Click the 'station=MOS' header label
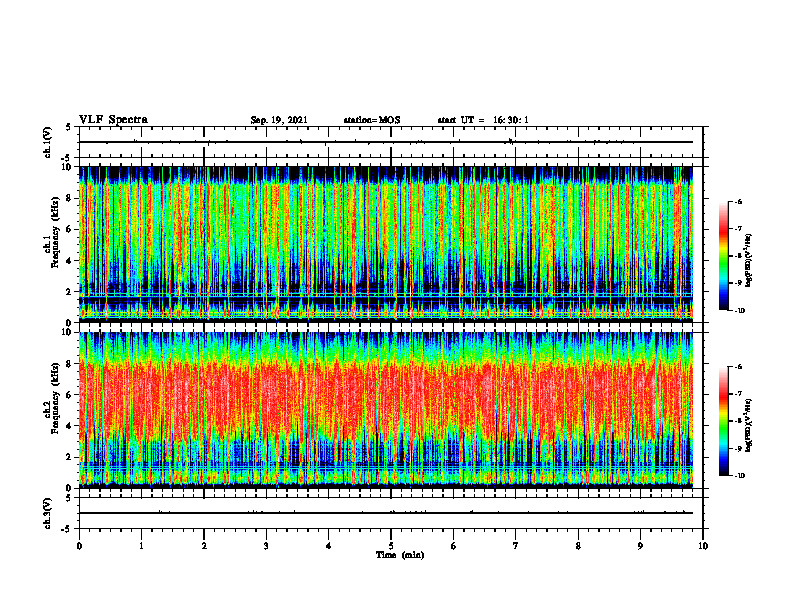The image size is (792, 612). [x=372, y=120]
